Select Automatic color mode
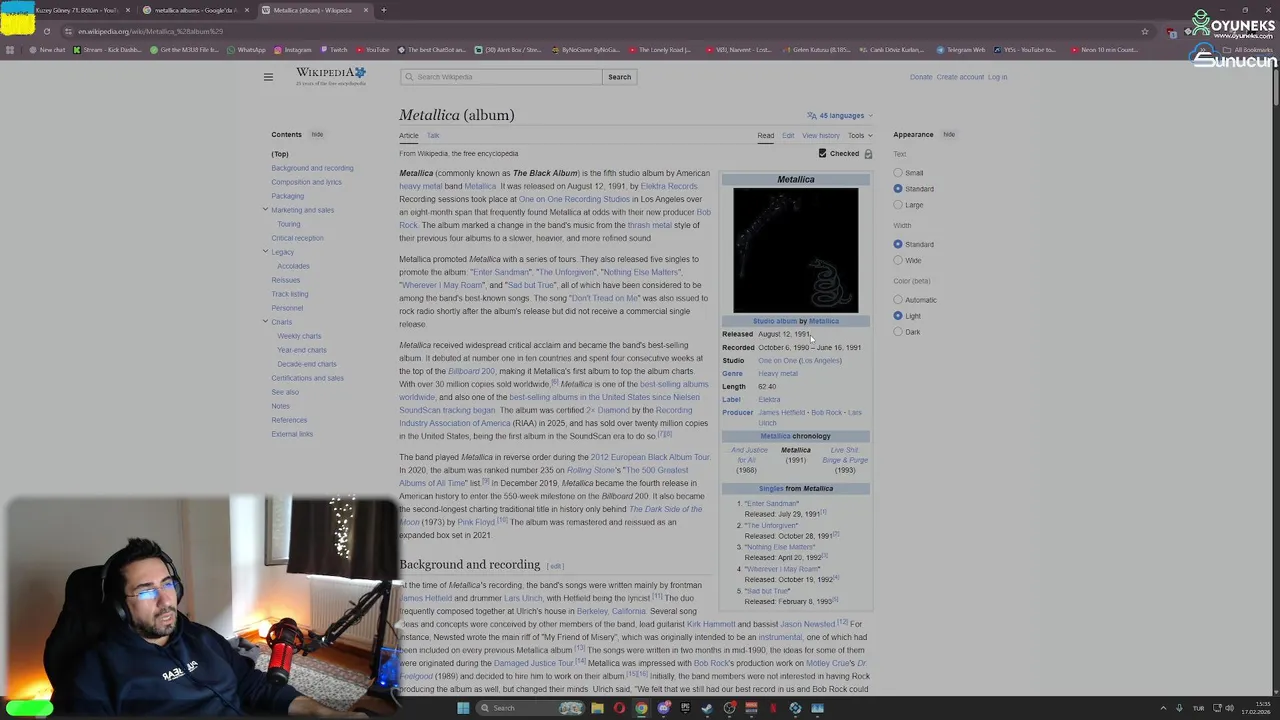This screenshot has height=720, width=1280. click(x=898, y=300)
